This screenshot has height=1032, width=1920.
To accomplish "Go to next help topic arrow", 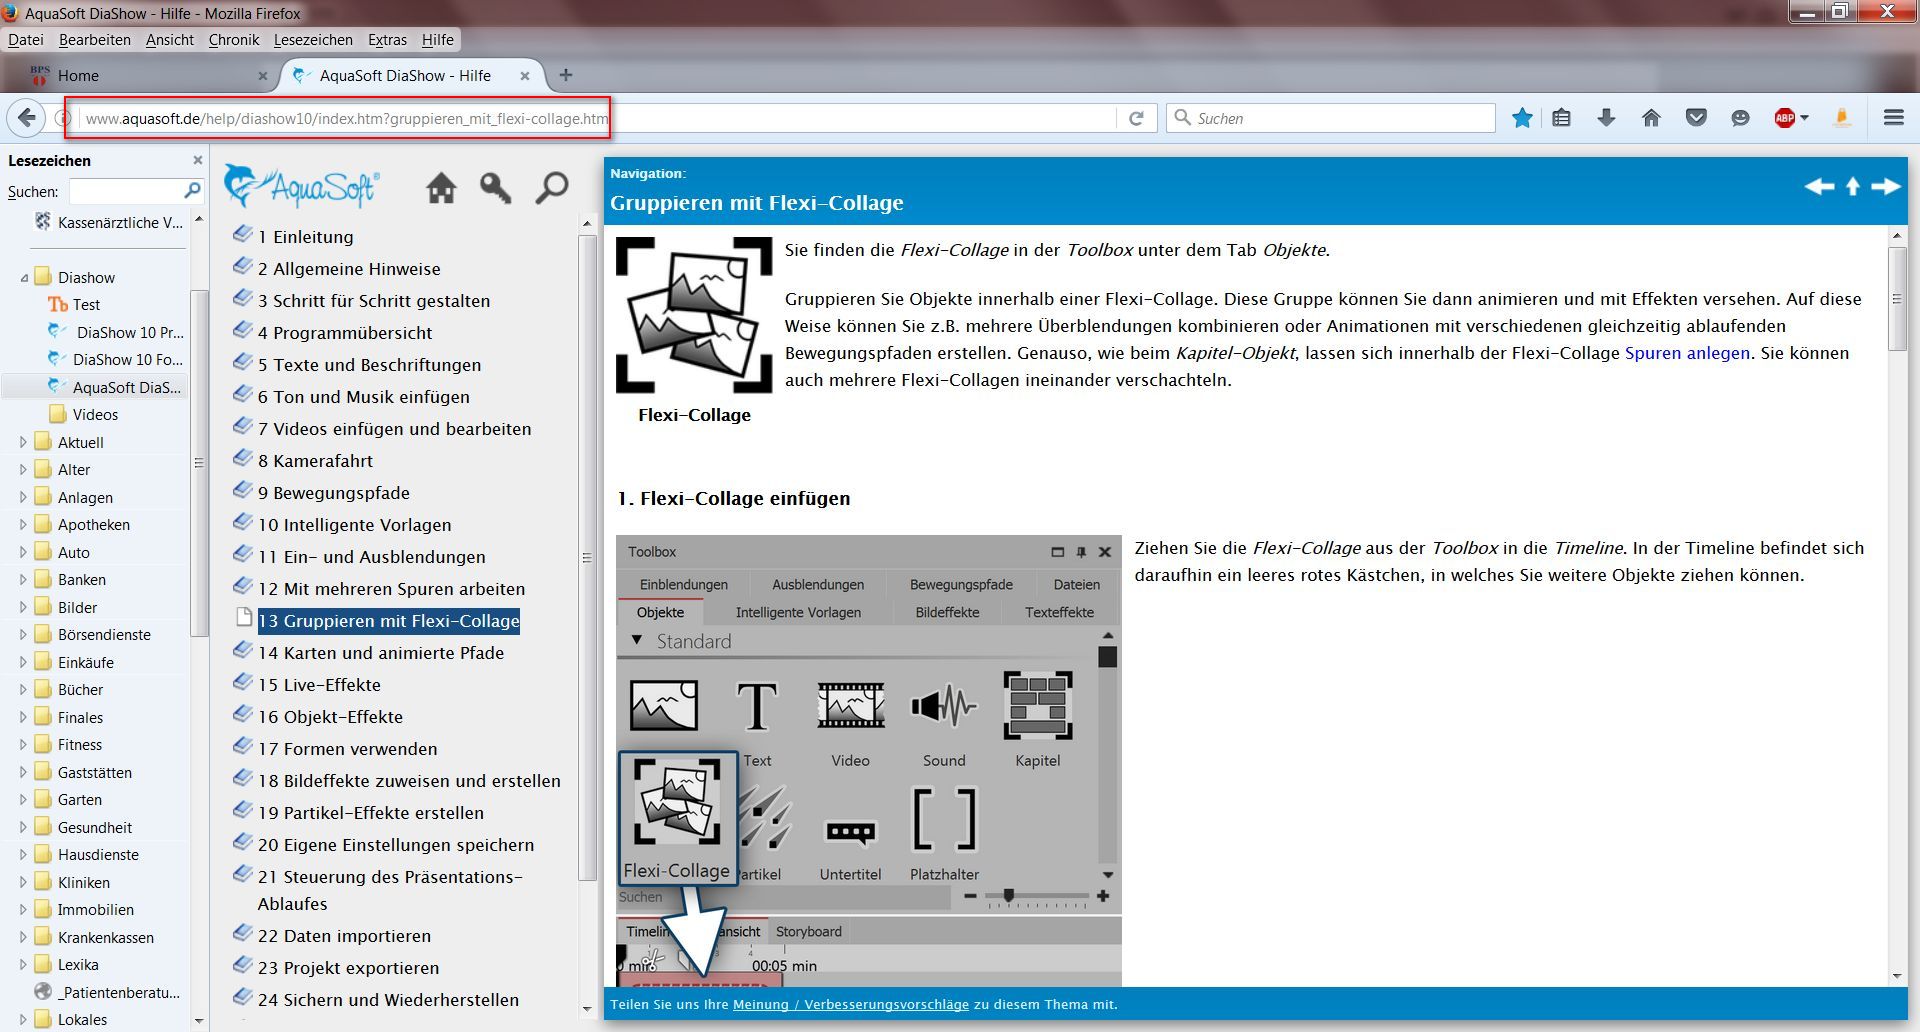I will click(x=1885, y=187).
